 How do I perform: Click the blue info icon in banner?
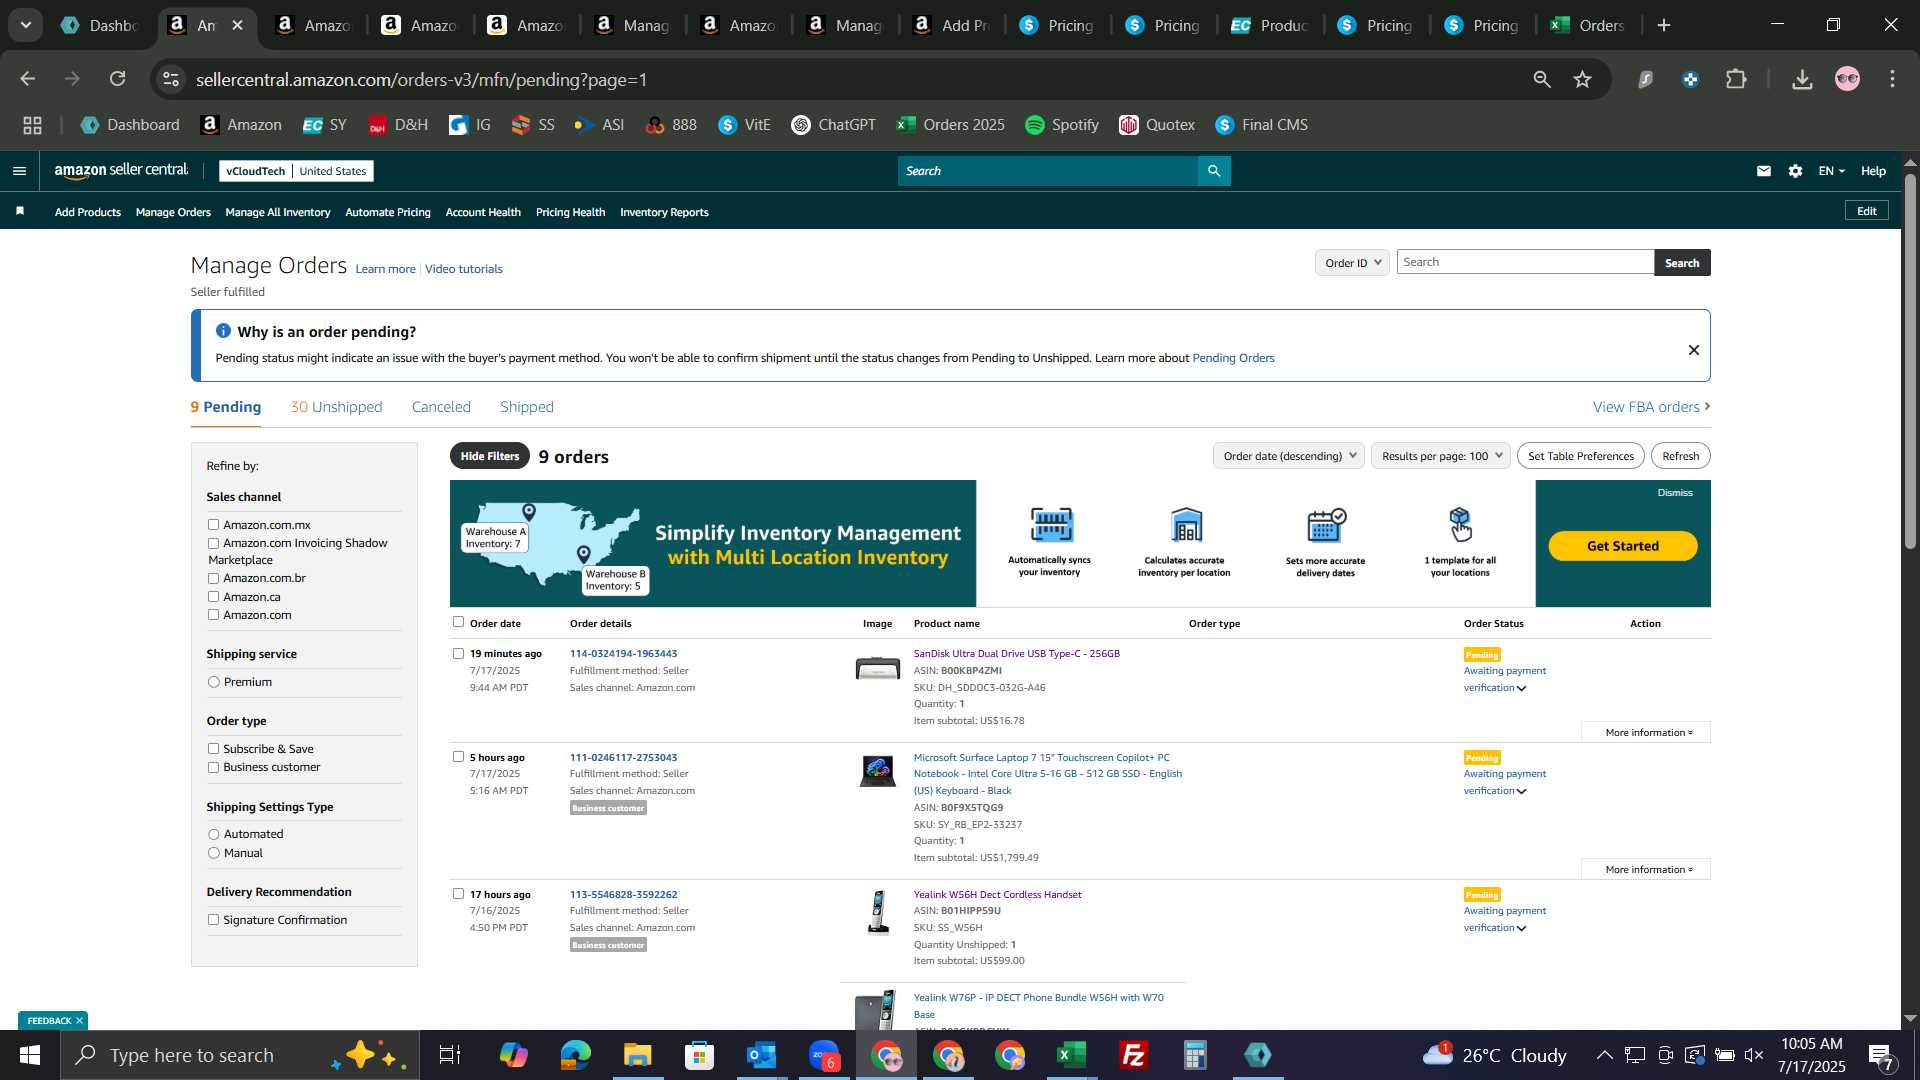pos(223,331)
